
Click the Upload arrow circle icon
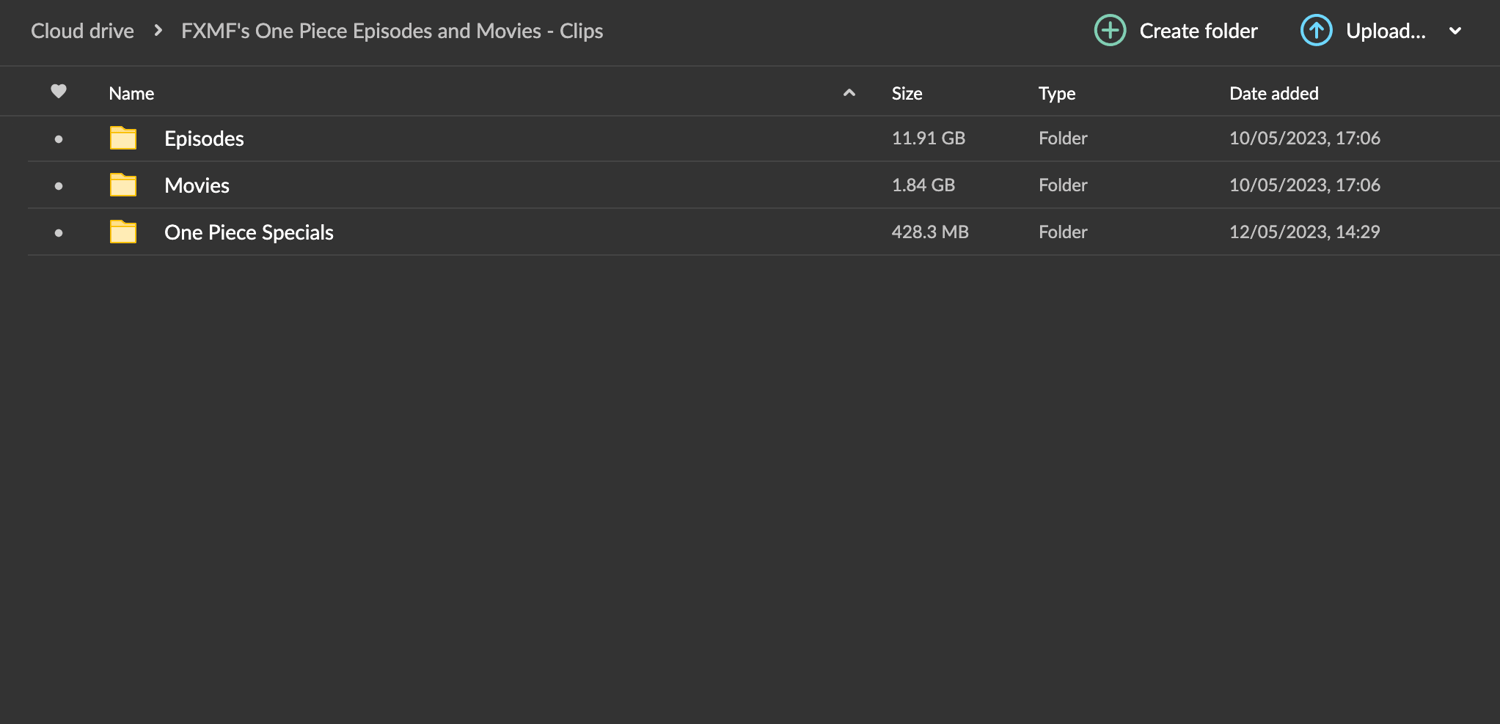click(x=1316, y=31)
